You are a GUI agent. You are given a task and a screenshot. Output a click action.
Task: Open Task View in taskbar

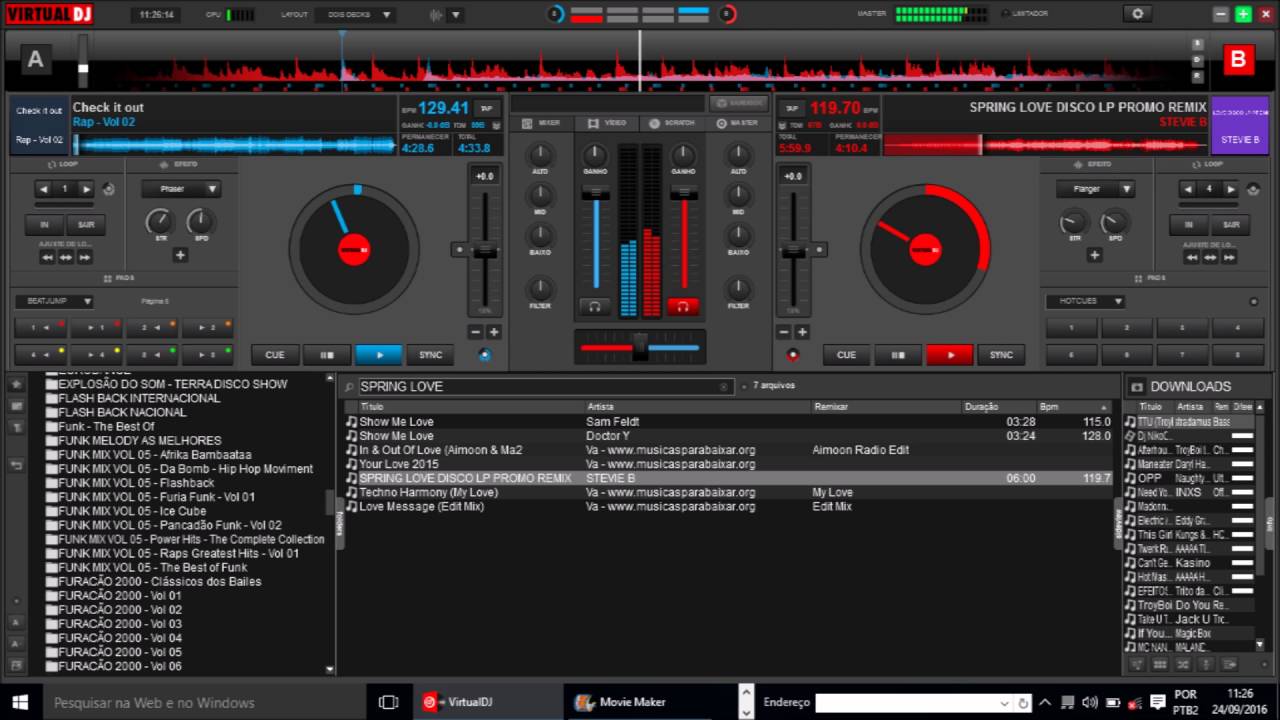coord(389,702)
